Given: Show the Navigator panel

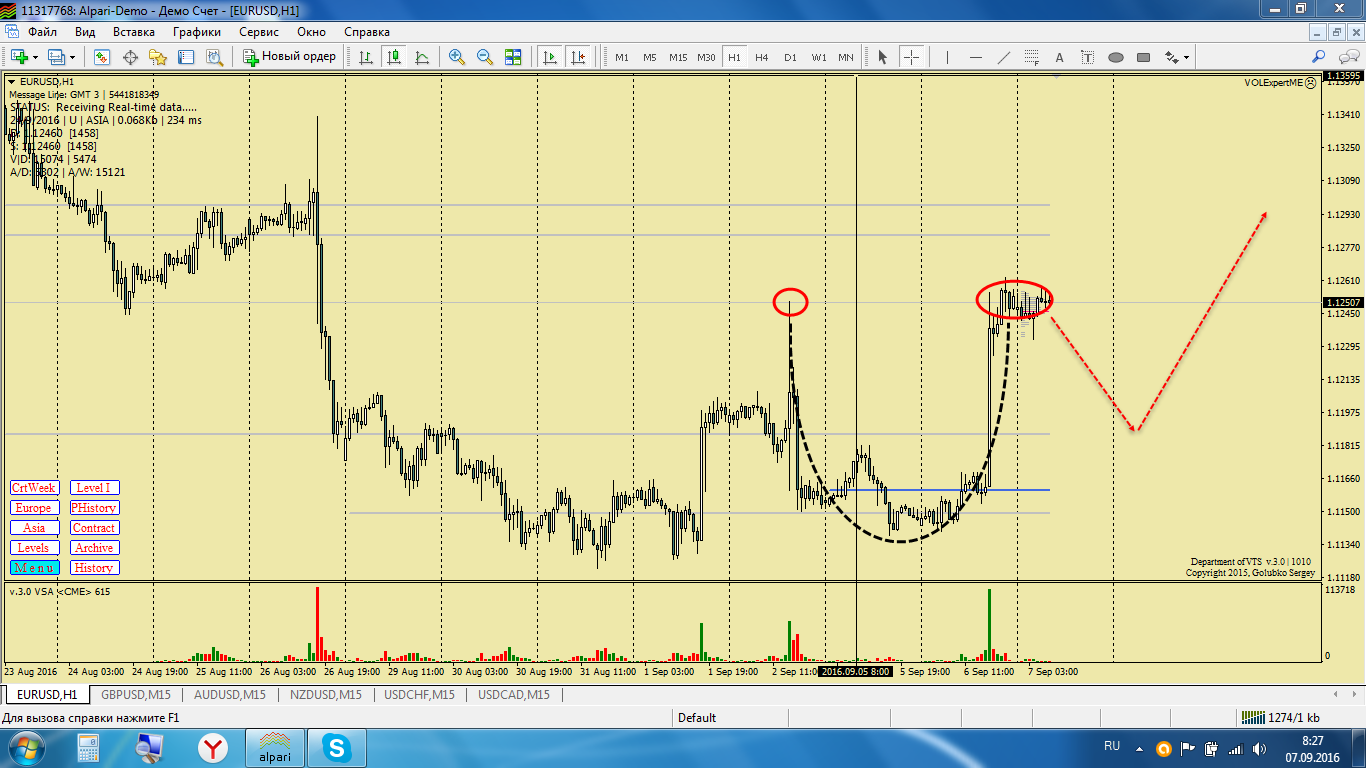Looking at the screenshot, I should click(157, 57).
